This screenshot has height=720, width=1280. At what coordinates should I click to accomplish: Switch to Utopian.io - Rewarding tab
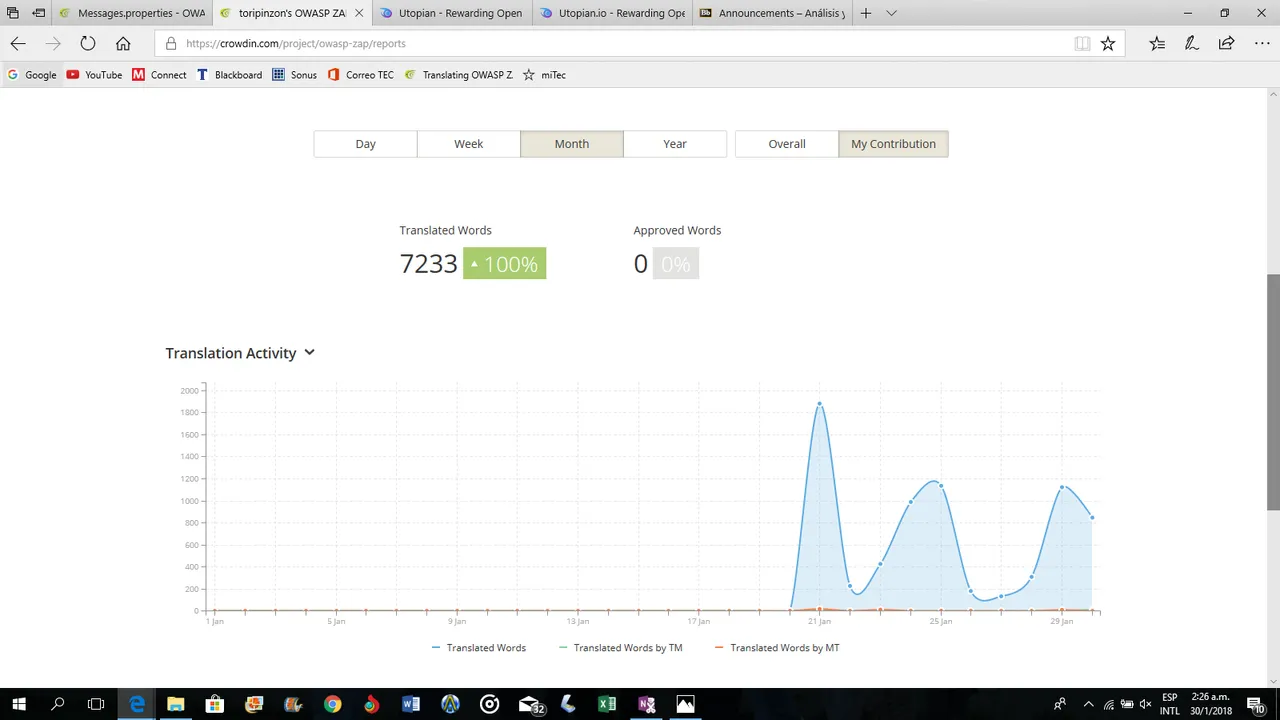pyautogui.click(x=611, y=13)
